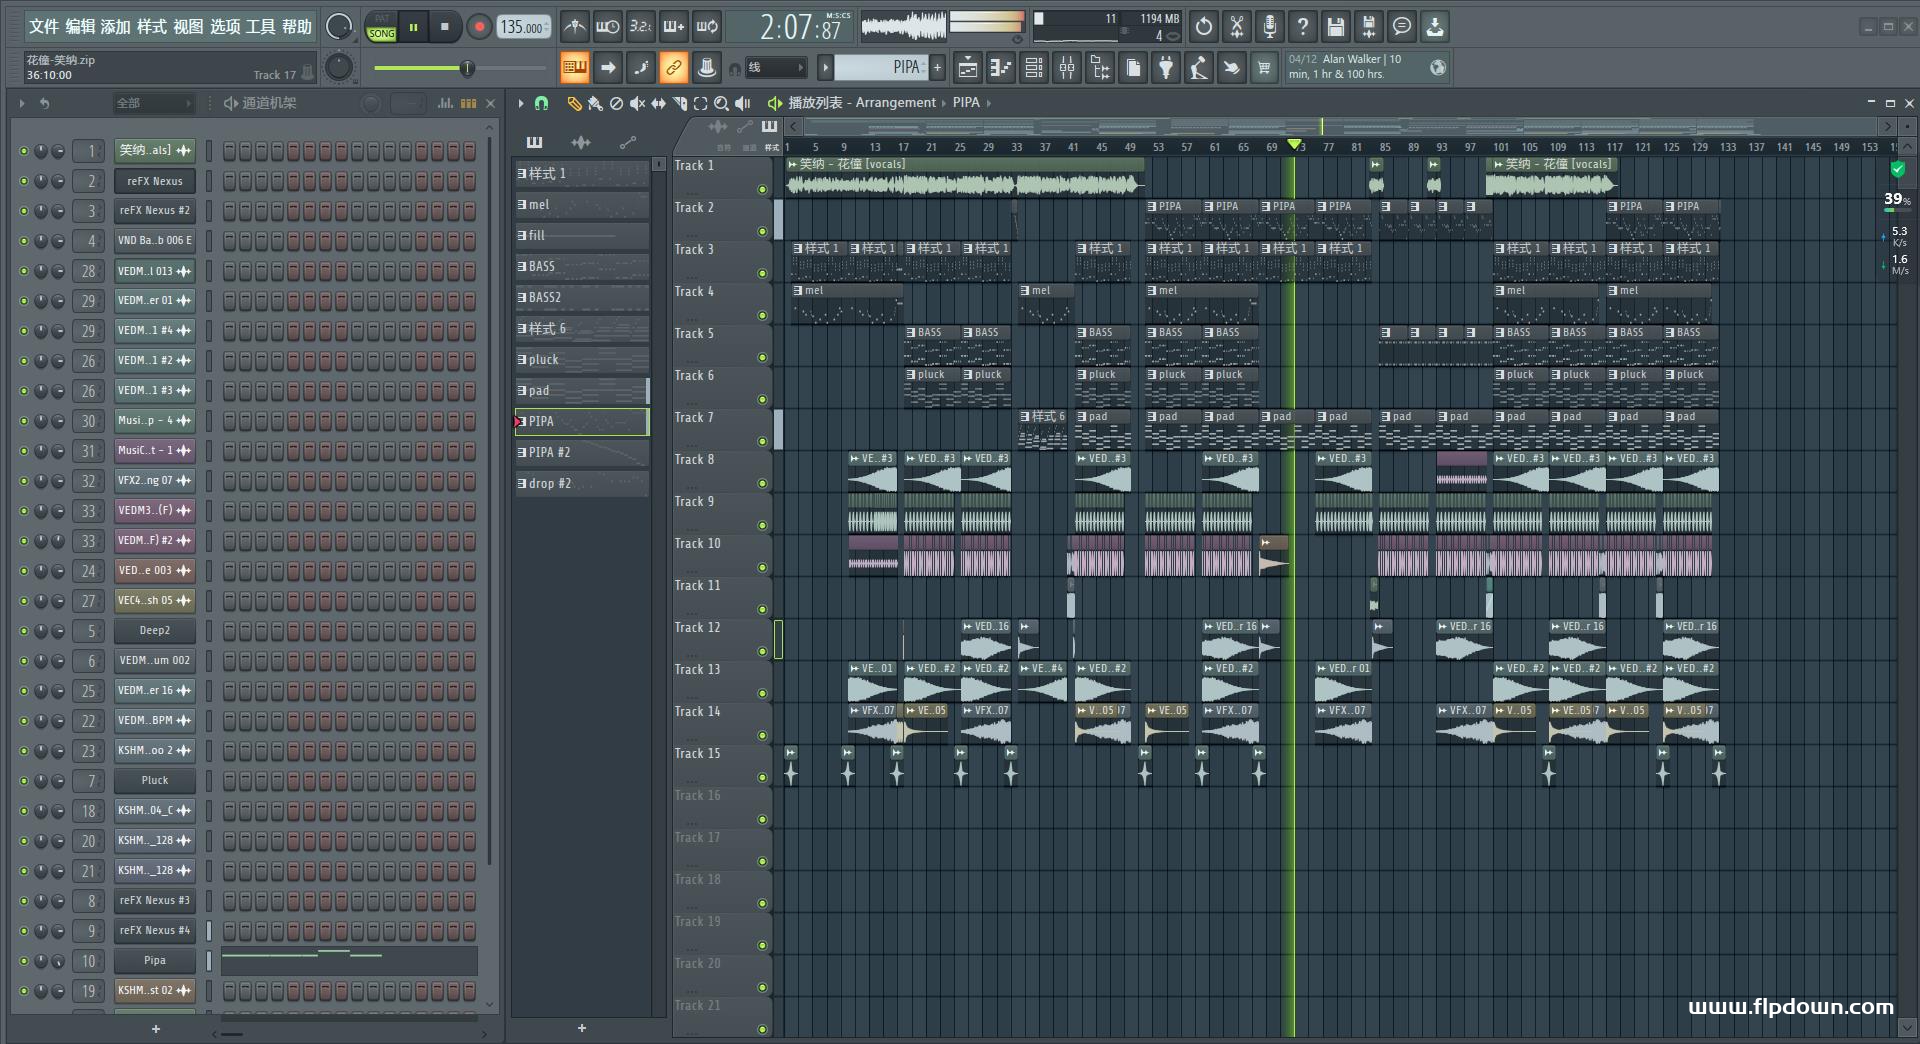Image resolution: width=1920 pixels, height=1044 pixels.
Task: Enable wait for input before recording
Action: pyautogui.click(x=607, y=27)
